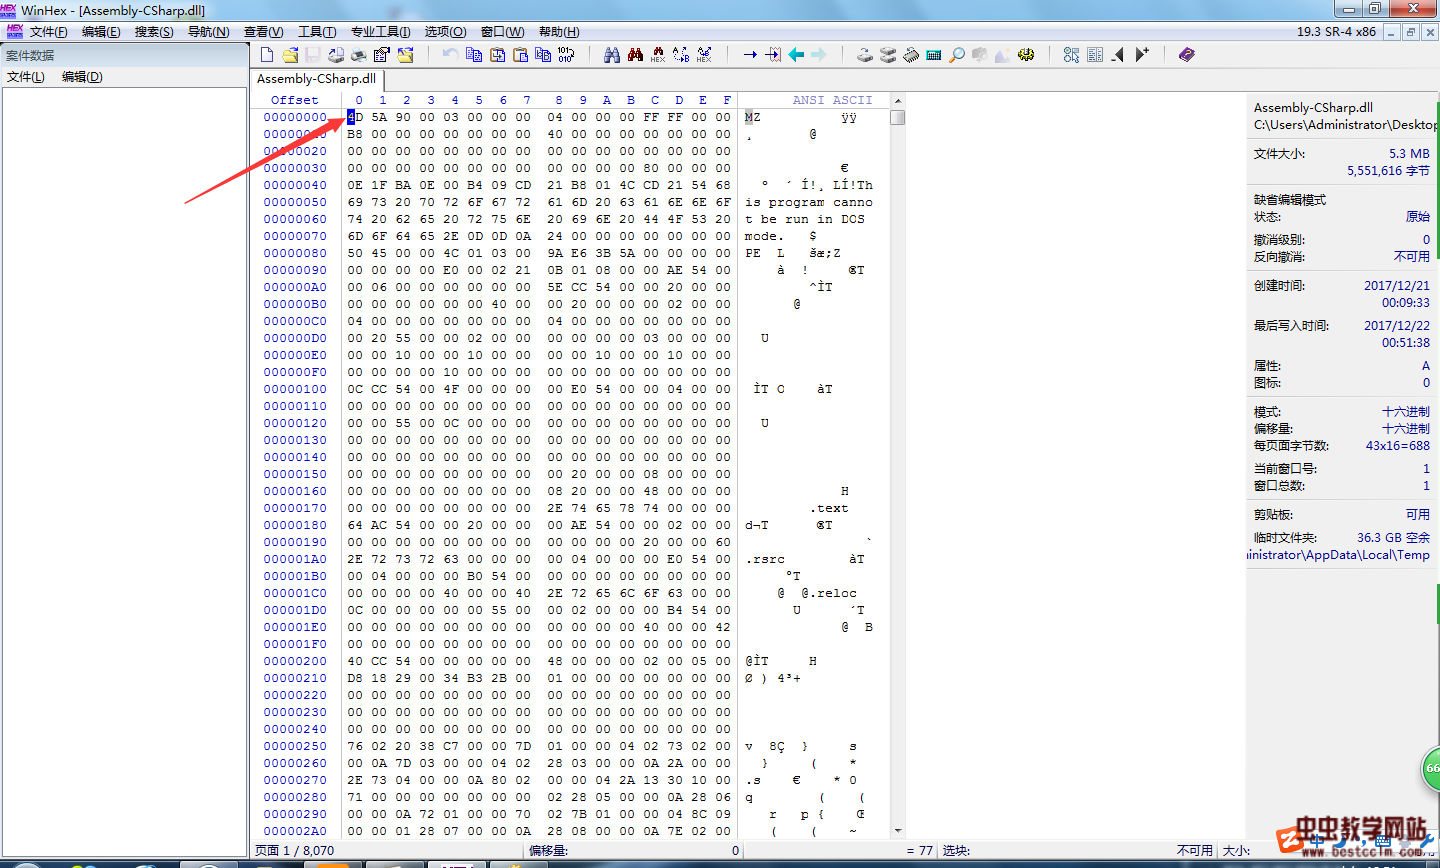Open file Properties from the toolbar icon
The image size is (1440, 868).
pos(382,55)
